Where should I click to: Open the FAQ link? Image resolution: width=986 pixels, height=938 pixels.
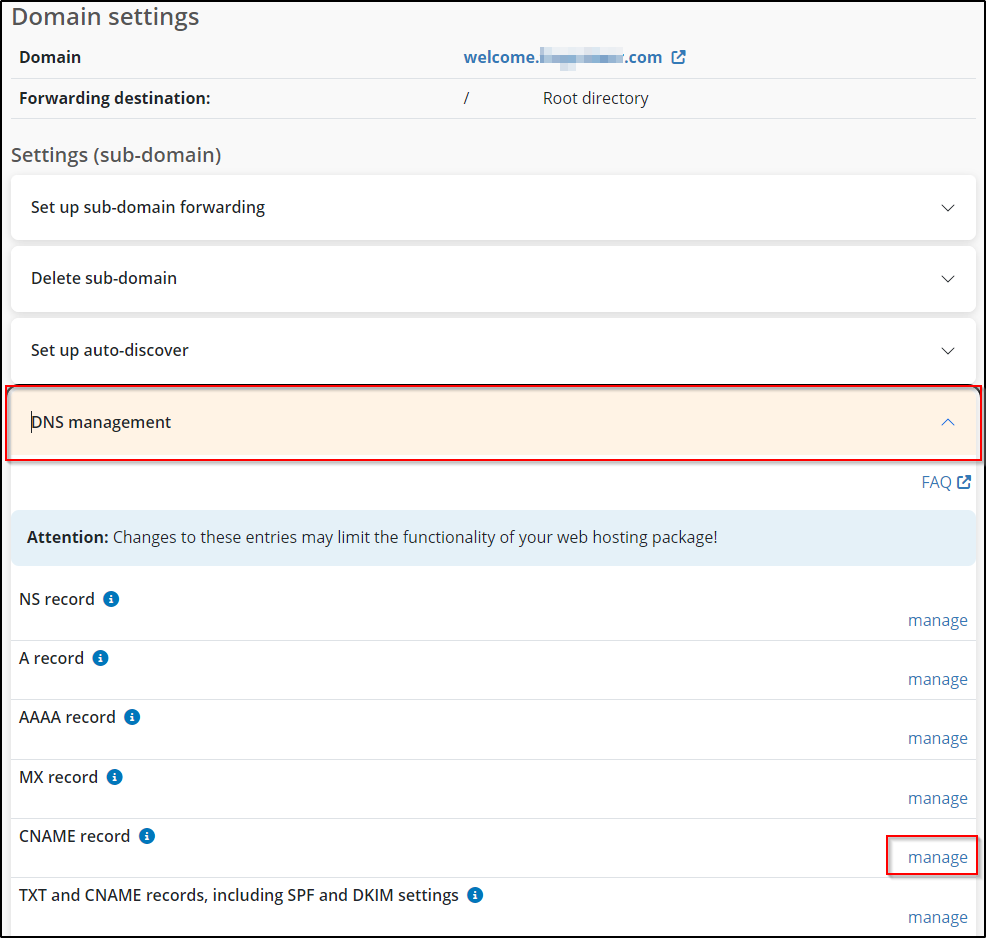[x=936, y=482]
